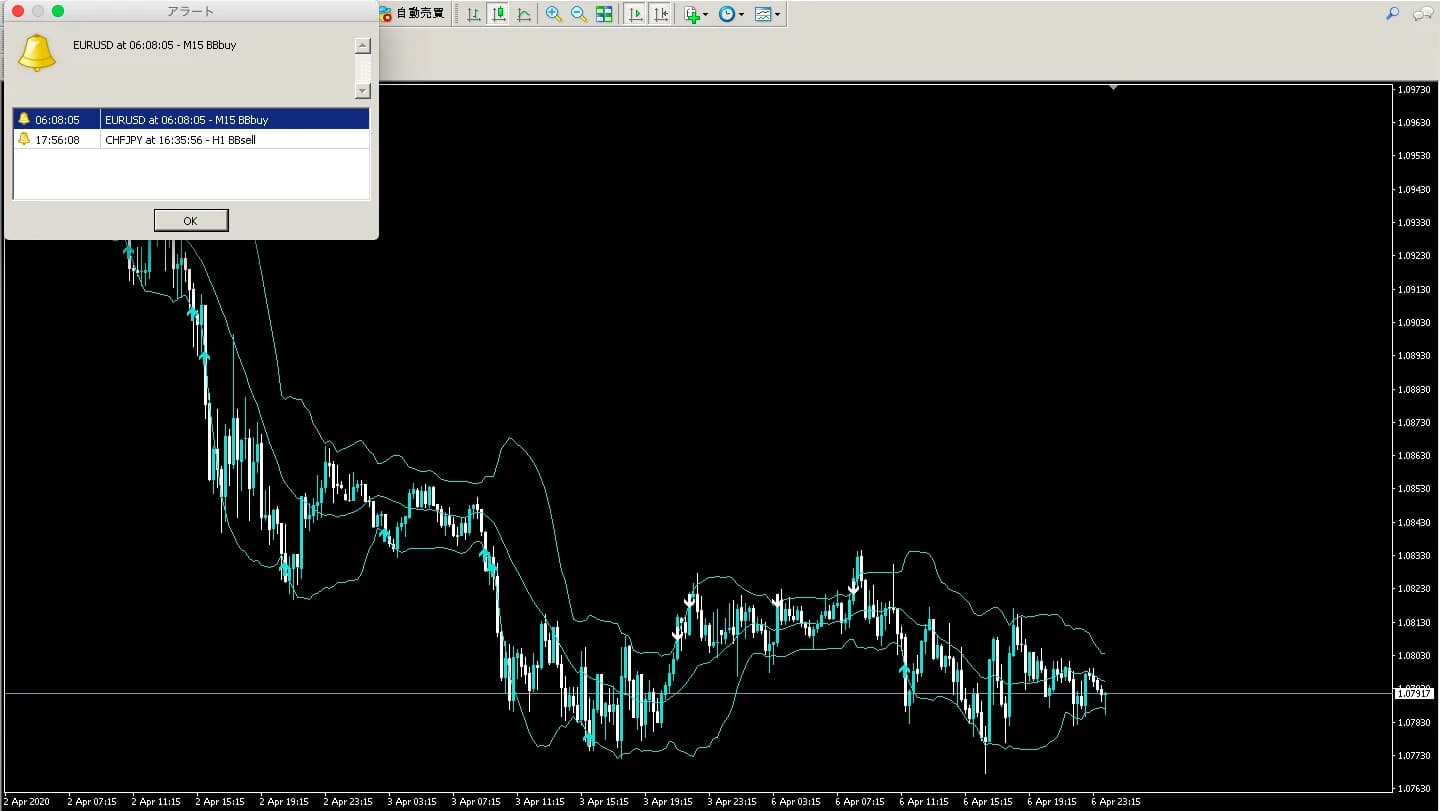The image size is (1440, 811).
Task: Click the 1.07917 current price label
Action: 1416,693
